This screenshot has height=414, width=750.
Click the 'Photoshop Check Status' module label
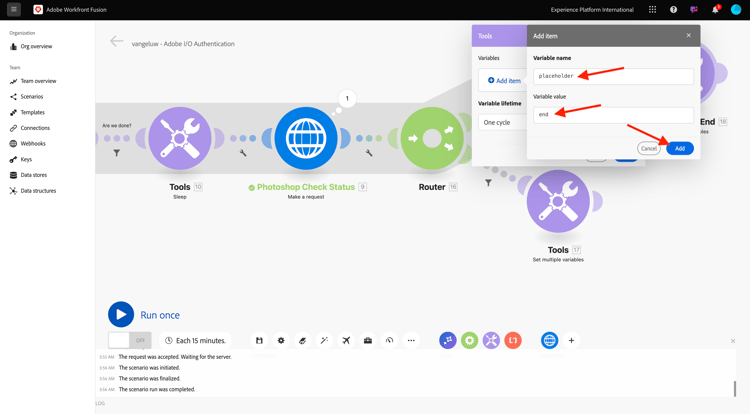click(306, 187)
